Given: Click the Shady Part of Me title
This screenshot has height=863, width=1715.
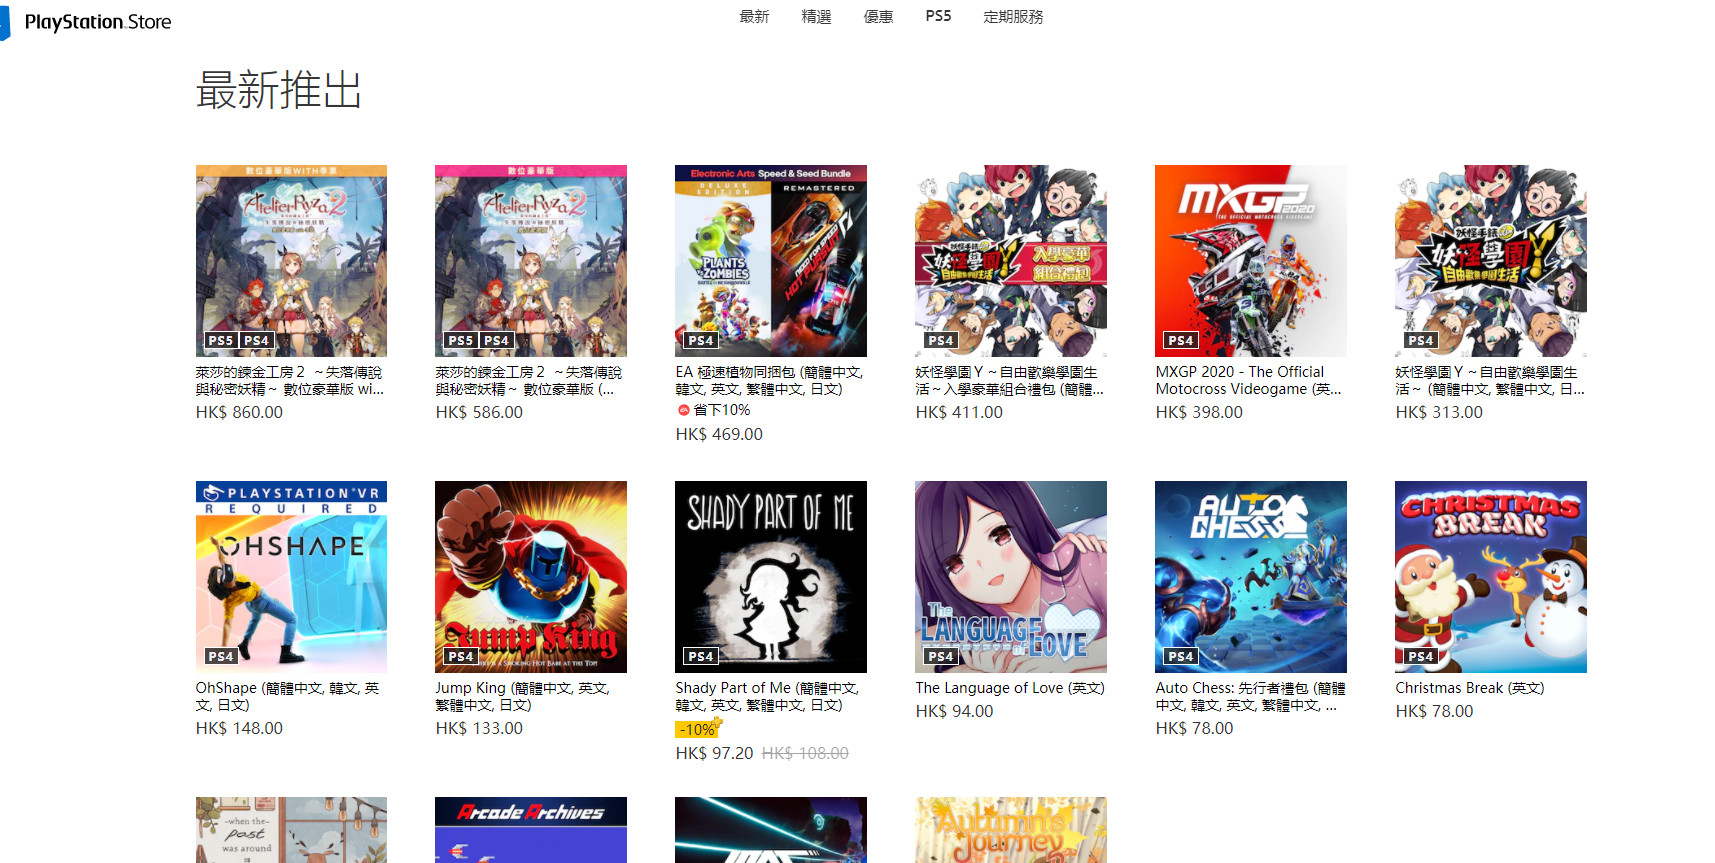Looking at the screenshot, I should pyautogui.click(x=767, y=696).
